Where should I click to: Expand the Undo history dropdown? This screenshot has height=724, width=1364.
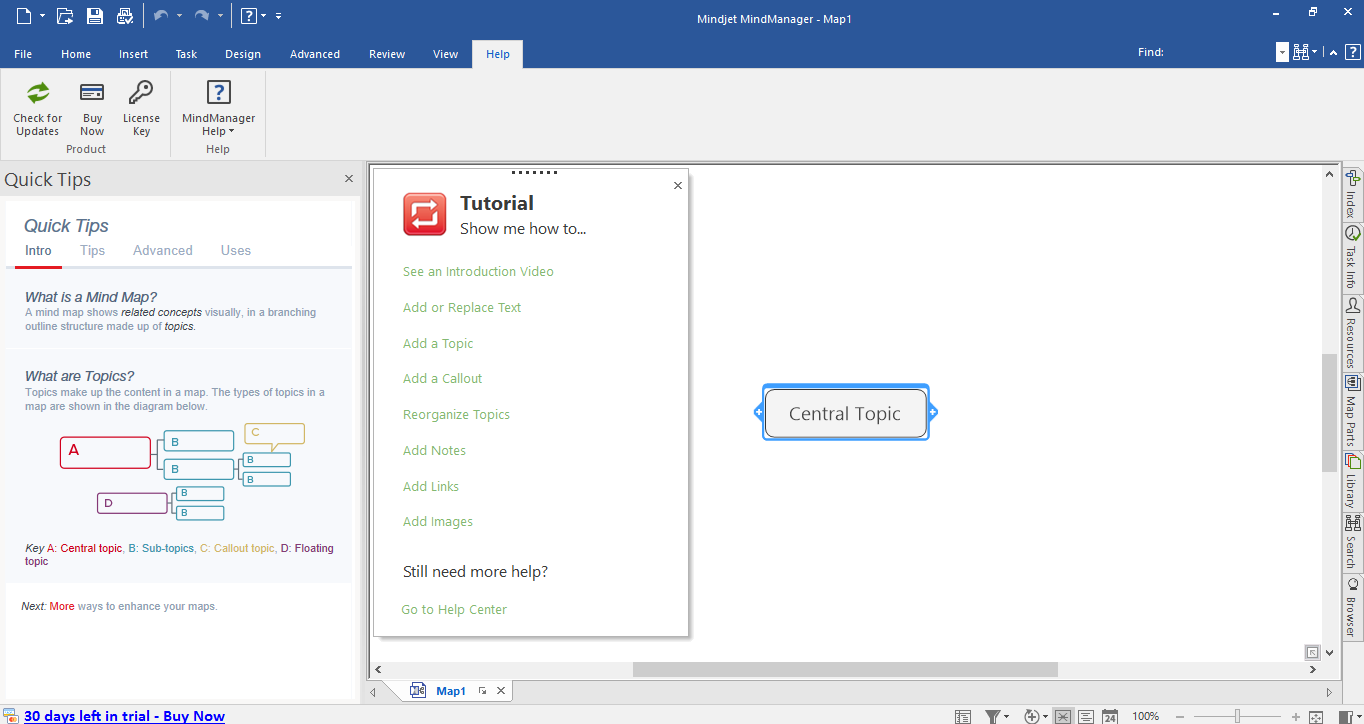click(179, 16)
